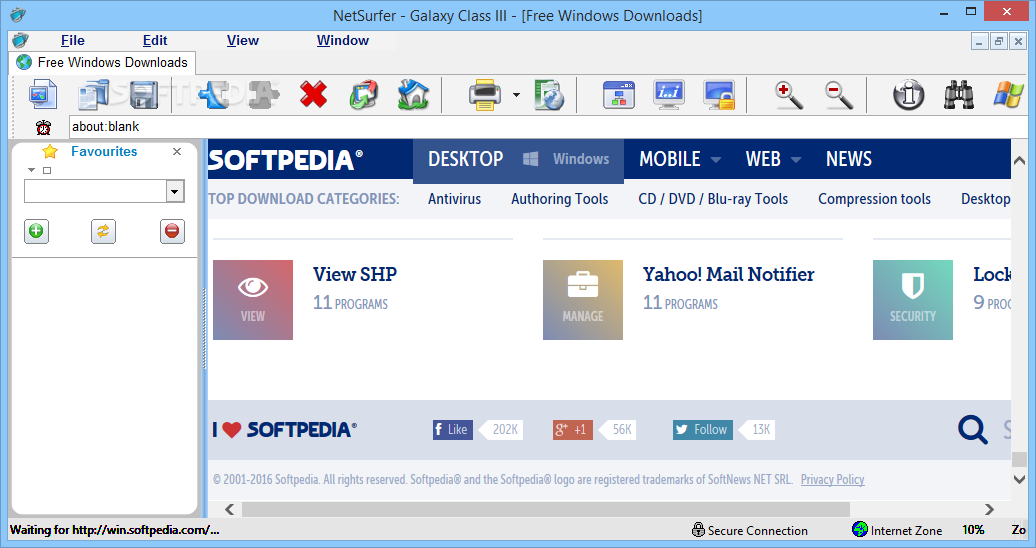Click the small triangle under Favourites title
The image size is (1036, 548).
tap(31, 171)
